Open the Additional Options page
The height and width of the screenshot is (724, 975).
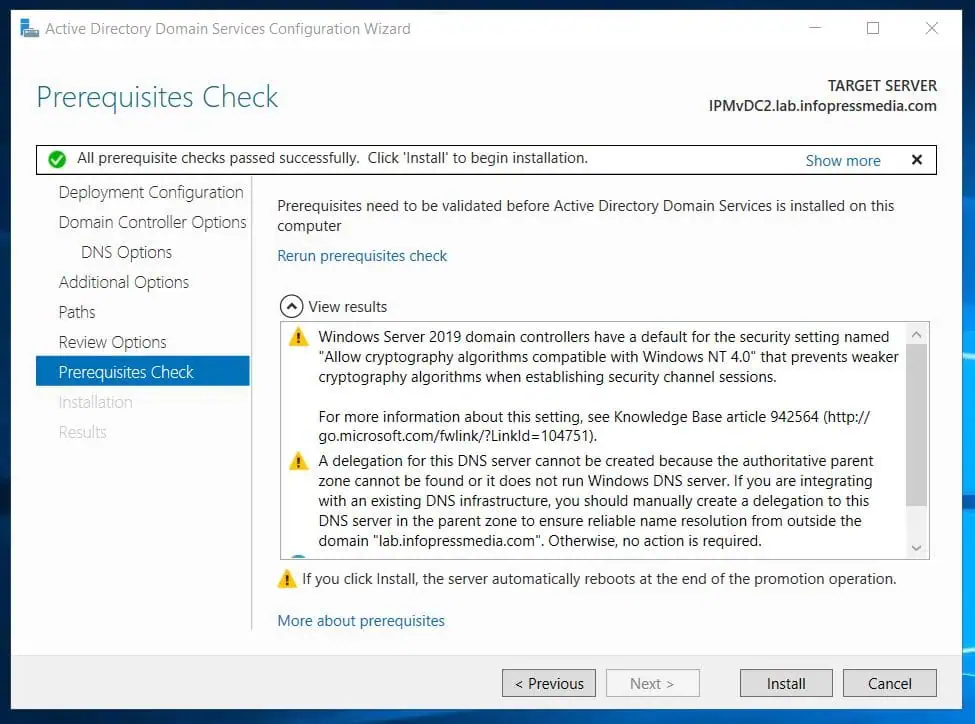tap(124, 282)
